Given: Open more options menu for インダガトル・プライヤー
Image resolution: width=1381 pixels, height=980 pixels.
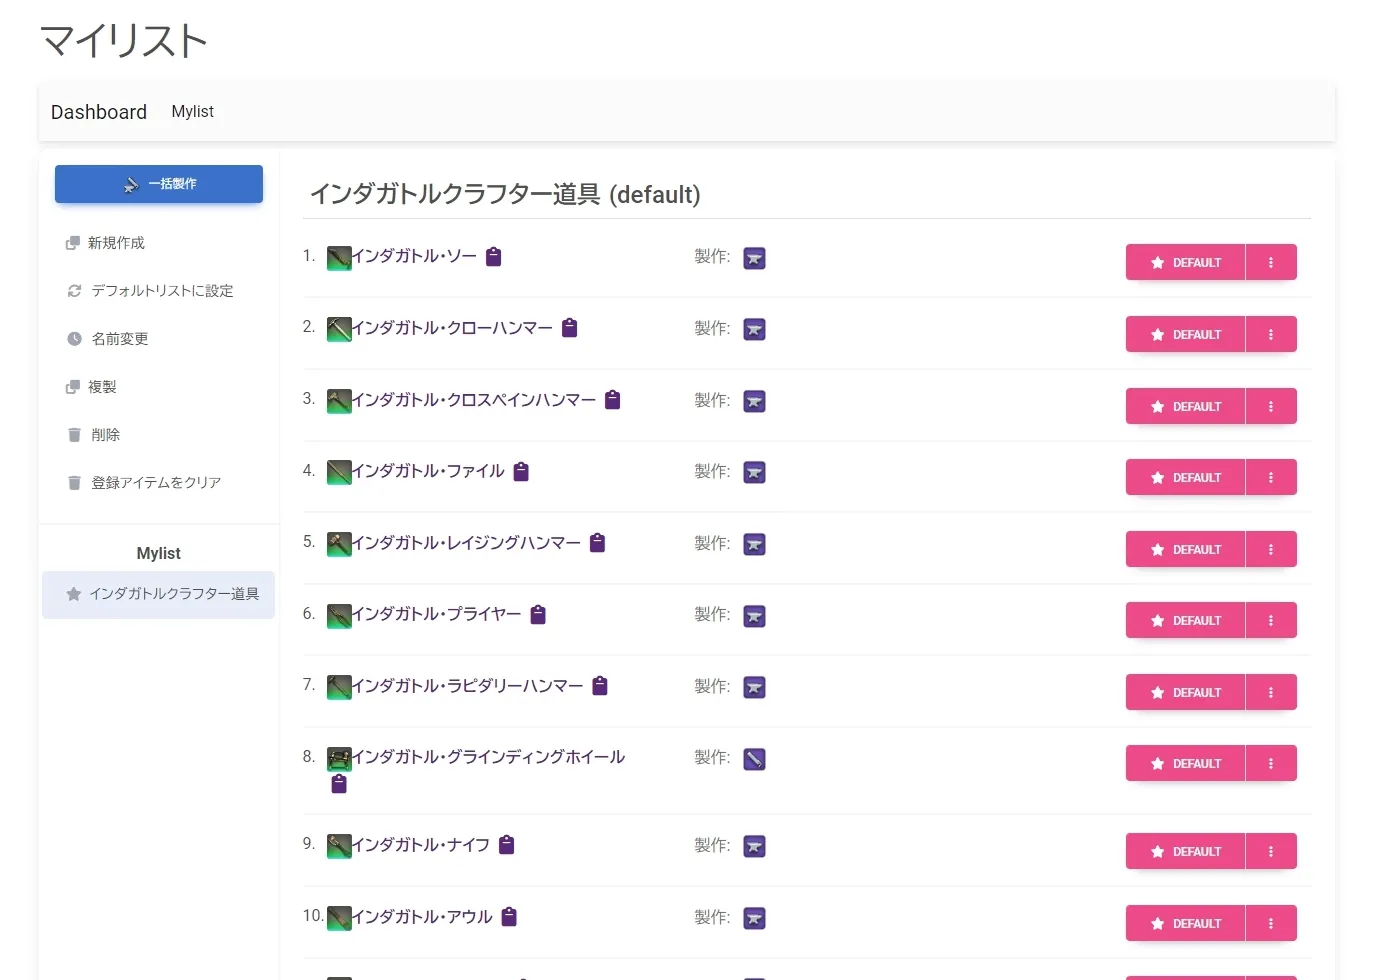Looking at the screenshot, I should pyautogui.click(x=1271, y=620).
